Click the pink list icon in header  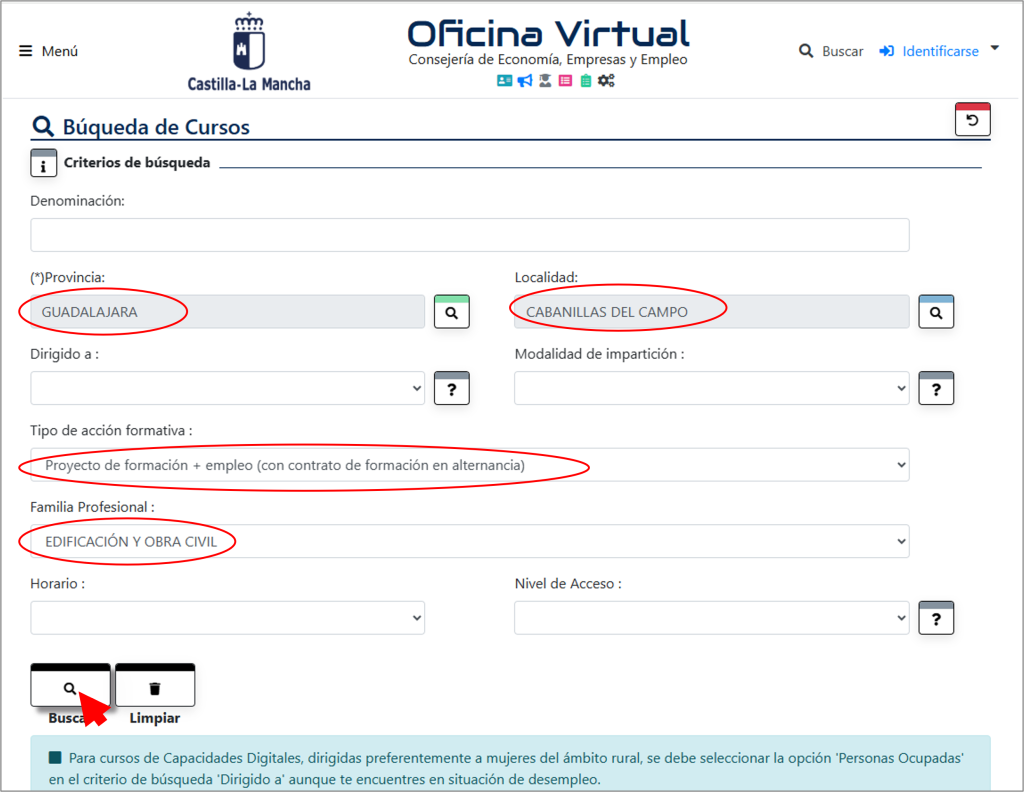(x=565, y=81)
